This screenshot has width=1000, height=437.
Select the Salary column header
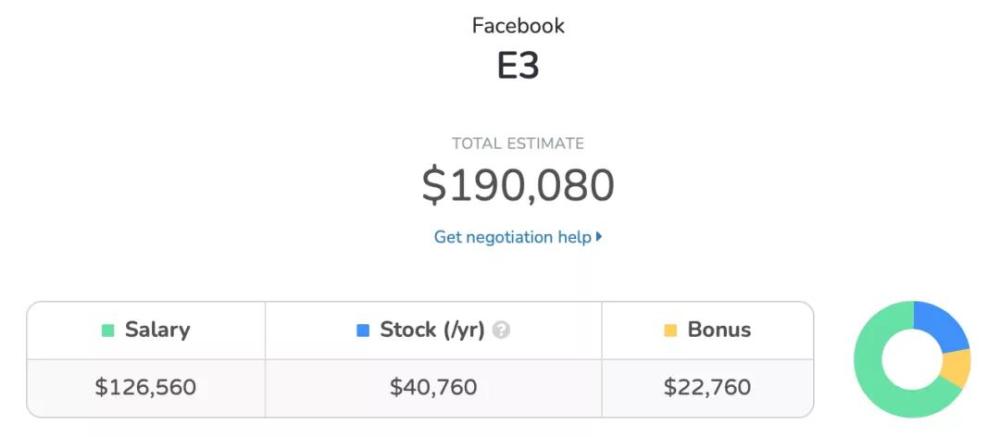coord(146,330)
